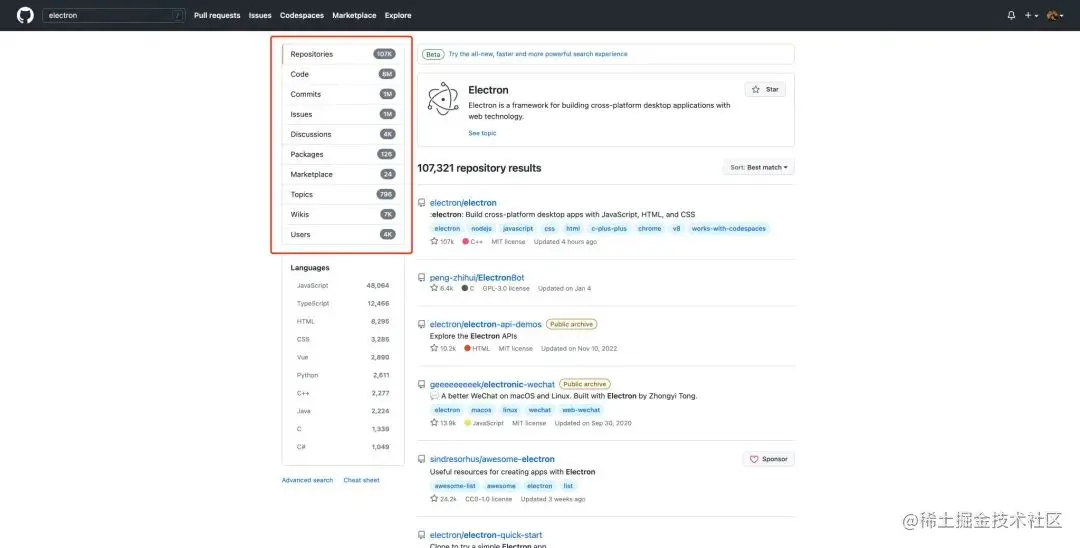Open peng-zhihui/ElectronBot repository

pyautogui.click(x=477, y=278)
